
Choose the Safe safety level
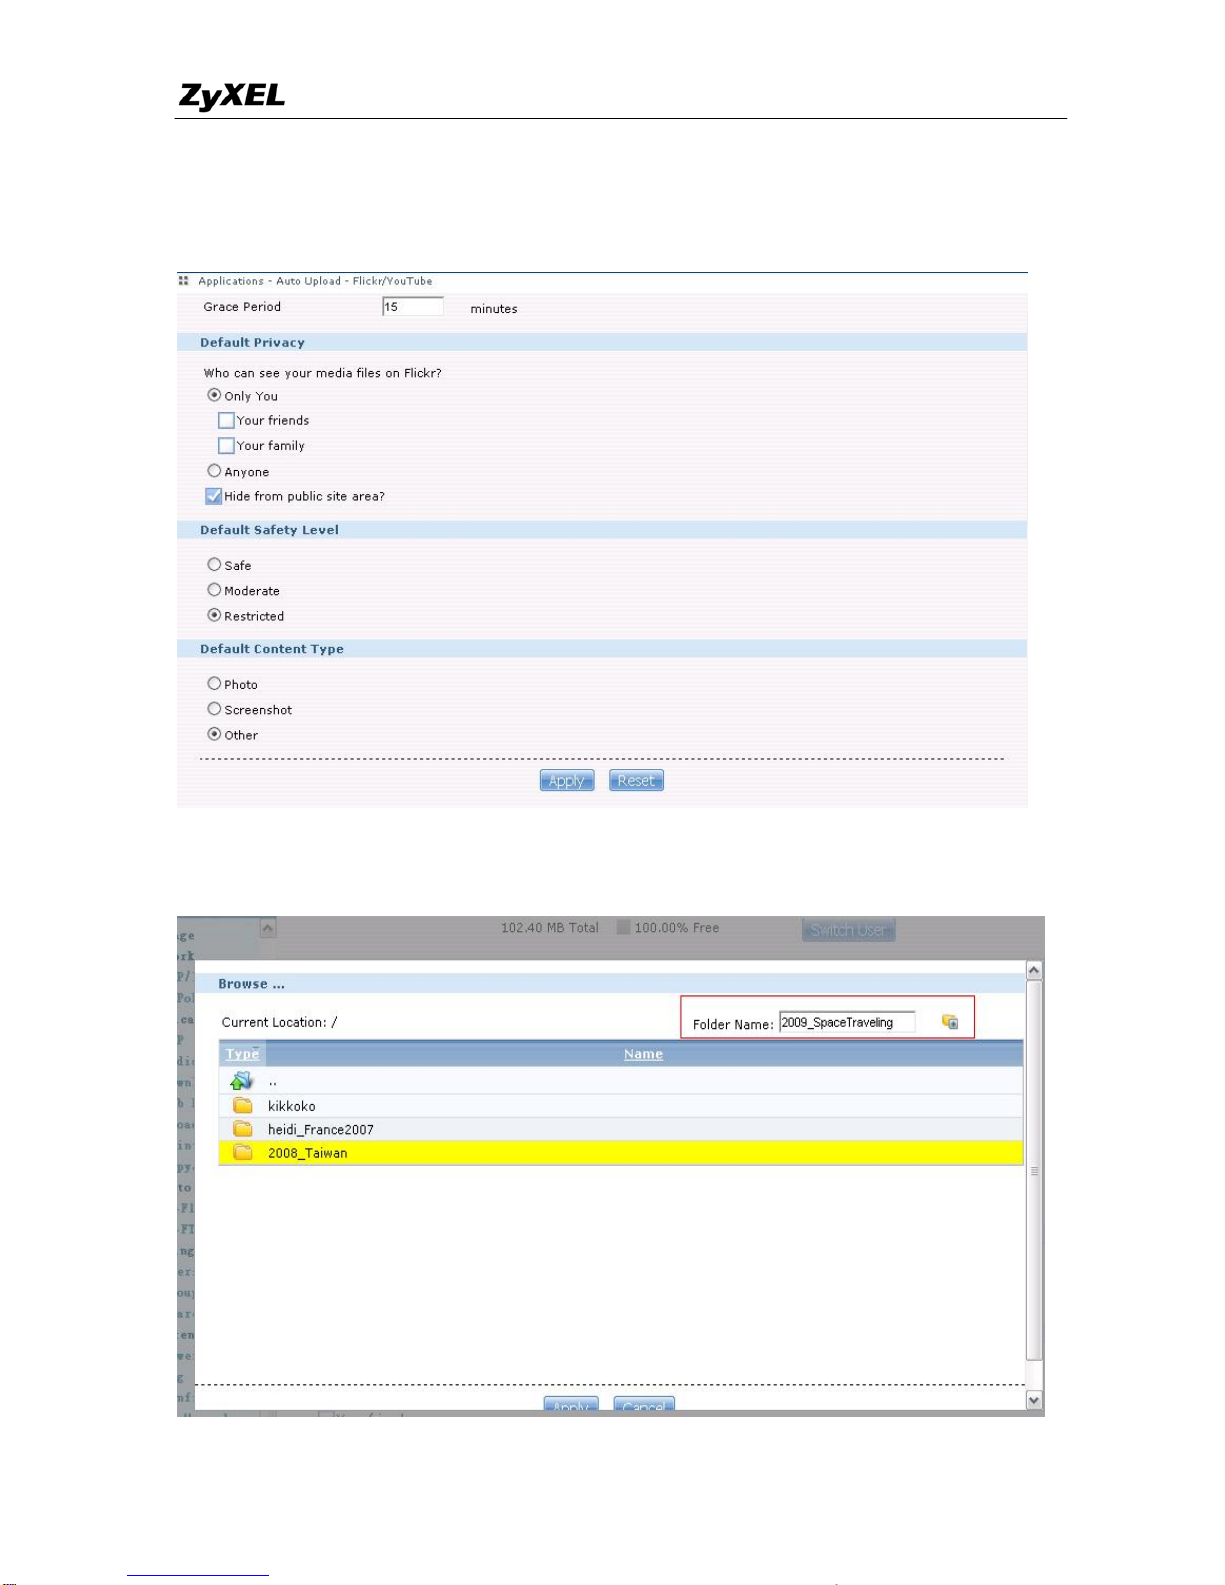(214, 565)
